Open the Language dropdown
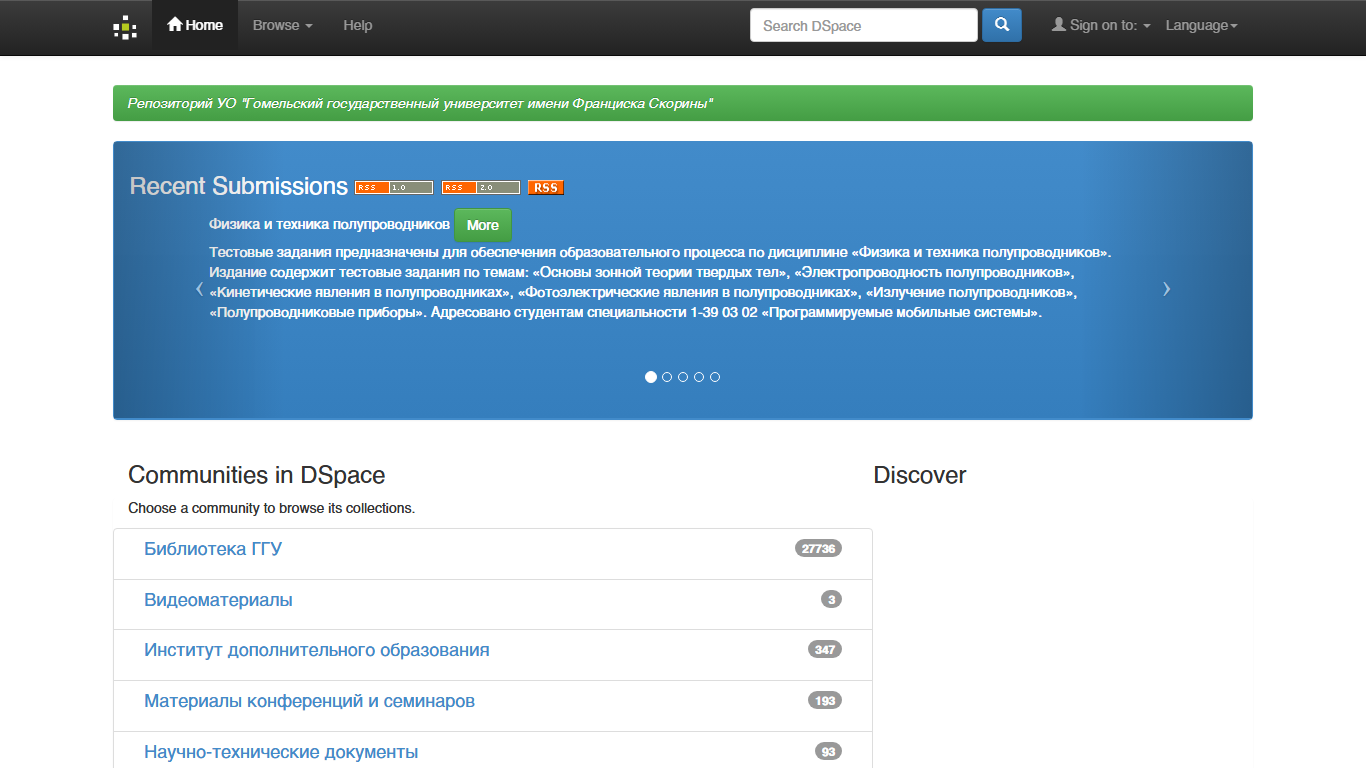 pyautogui.click(x=1202, y=25)
